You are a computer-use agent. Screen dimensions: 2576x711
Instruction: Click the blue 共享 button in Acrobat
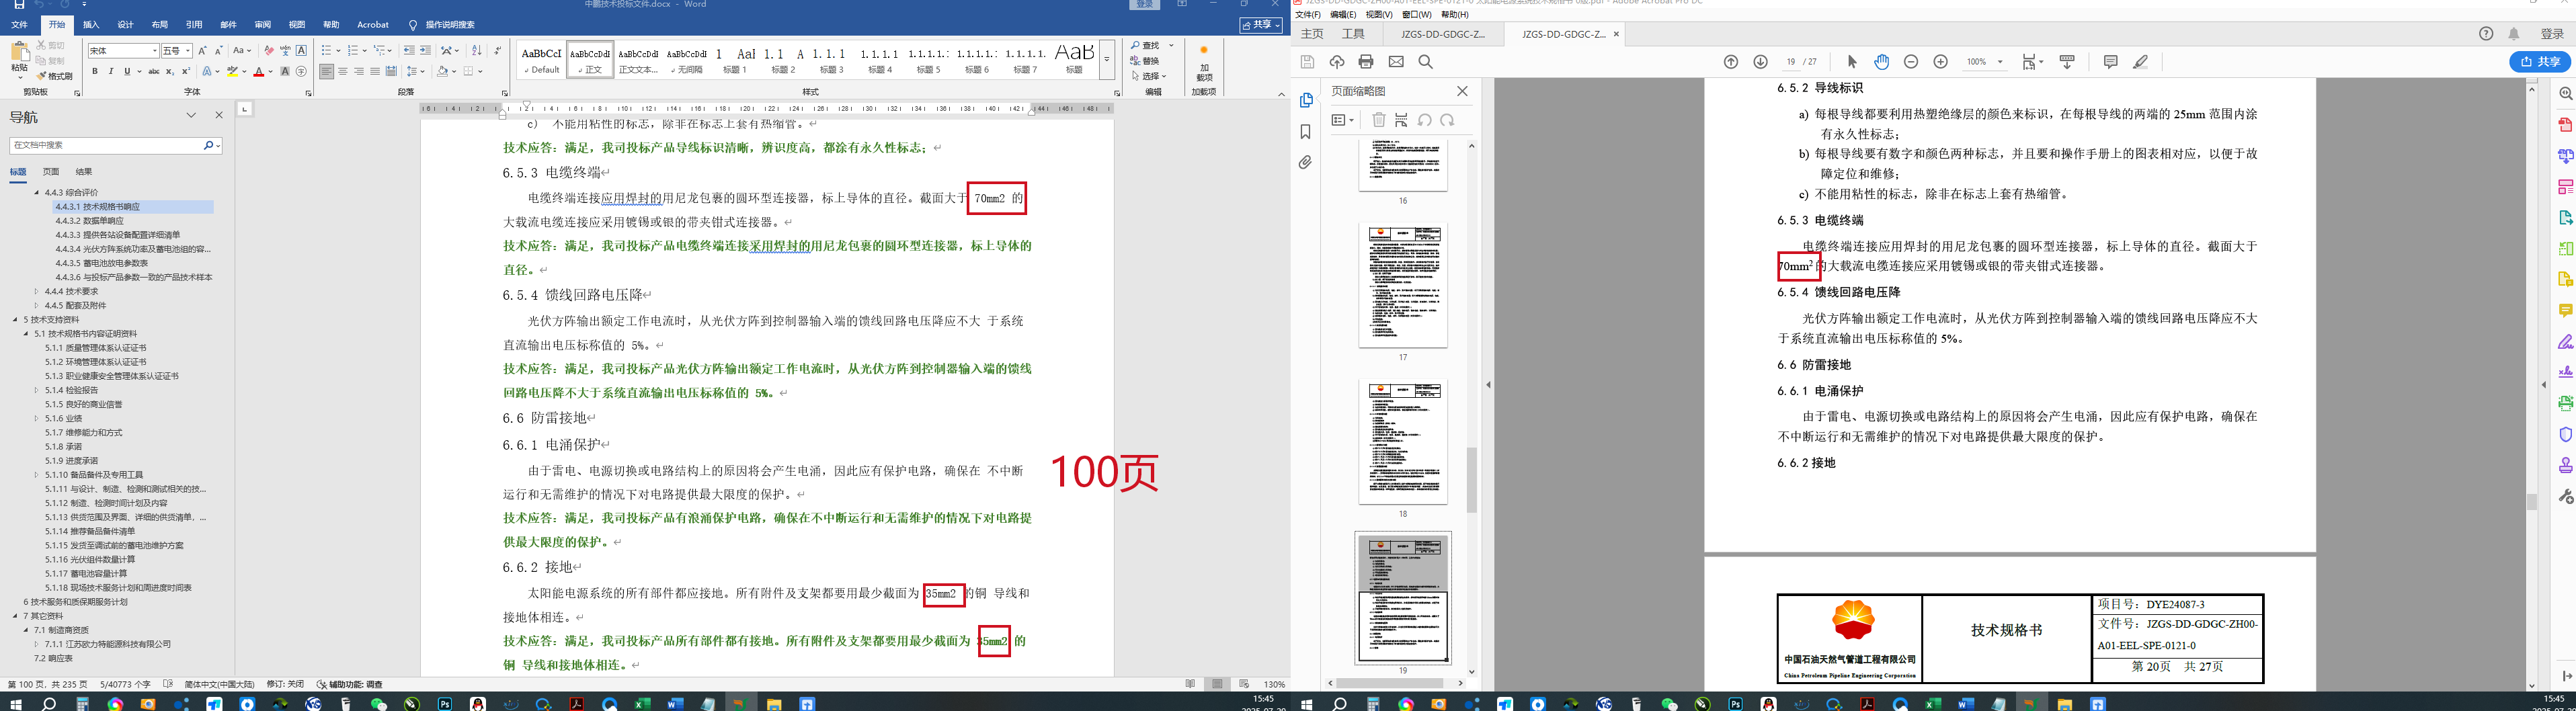(x=2540, y=62)
